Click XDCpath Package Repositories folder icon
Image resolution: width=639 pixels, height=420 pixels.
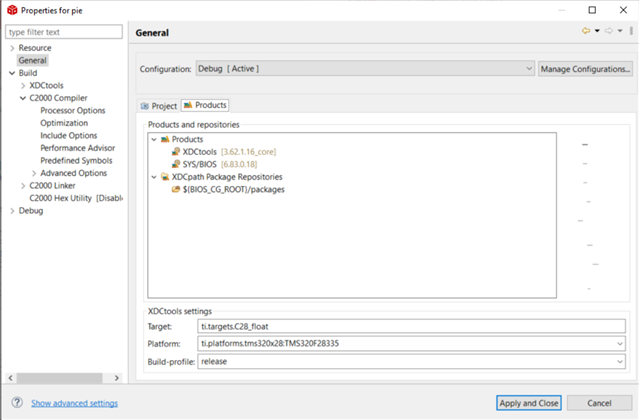pos(165,176)
